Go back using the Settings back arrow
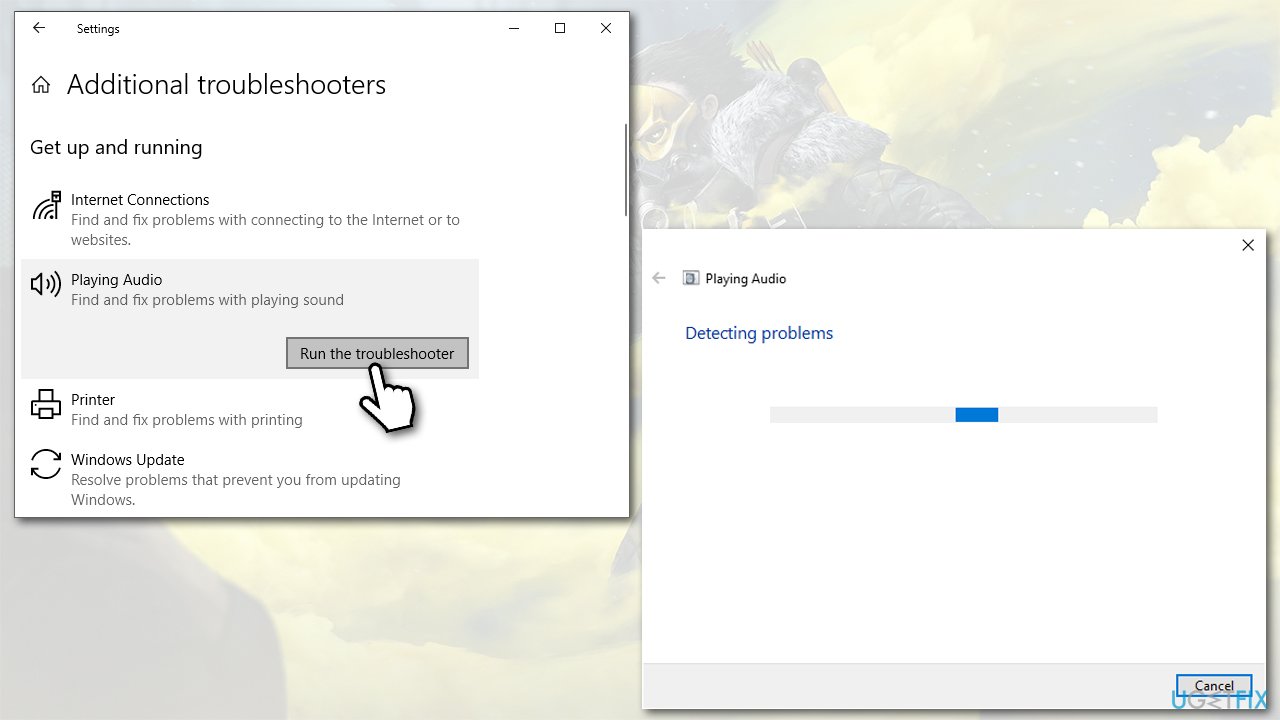The image size is (1280, 720). tap(39, 28)
